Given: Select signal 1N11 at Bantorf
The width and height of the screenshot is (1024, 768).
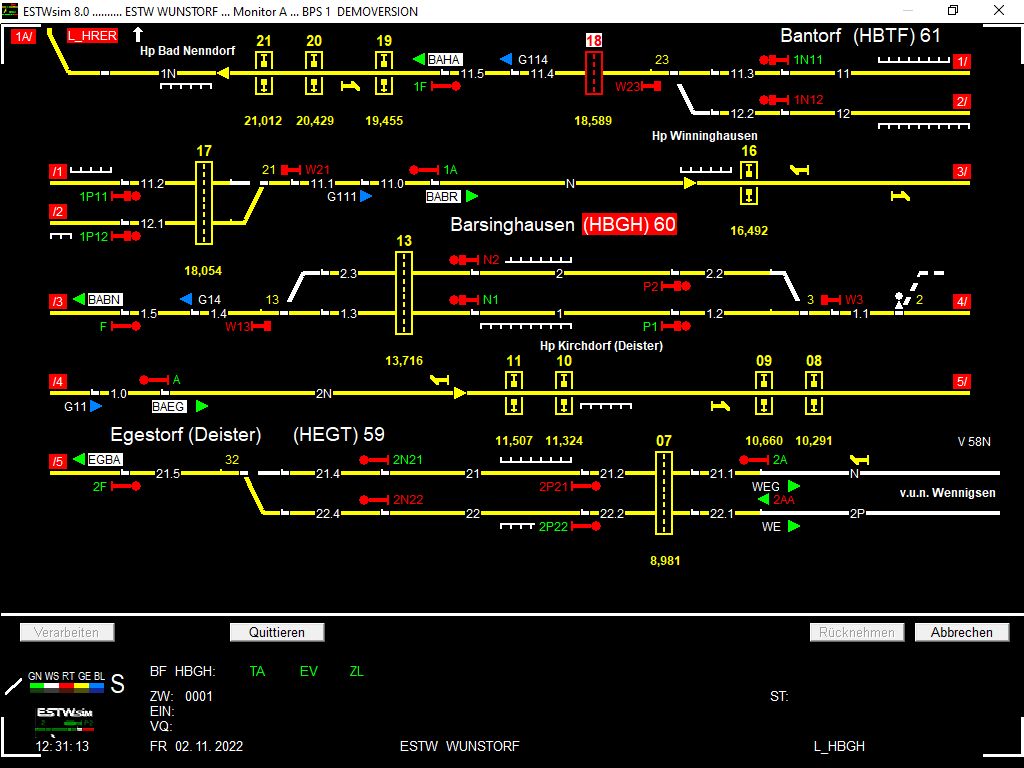Looking at the screenshot, I should pos(774,60).
